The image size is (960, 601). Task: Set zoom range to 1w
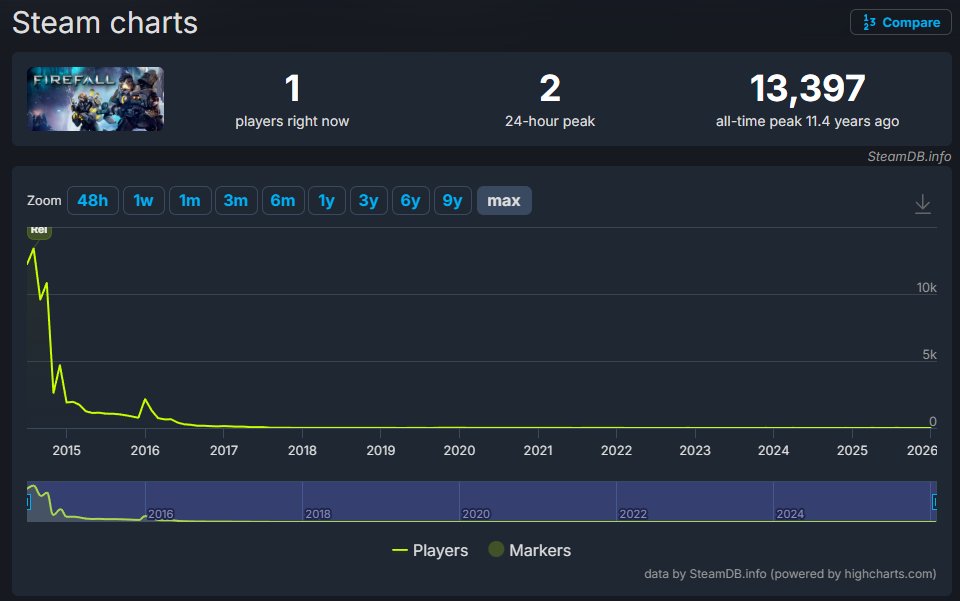point(143,201)
